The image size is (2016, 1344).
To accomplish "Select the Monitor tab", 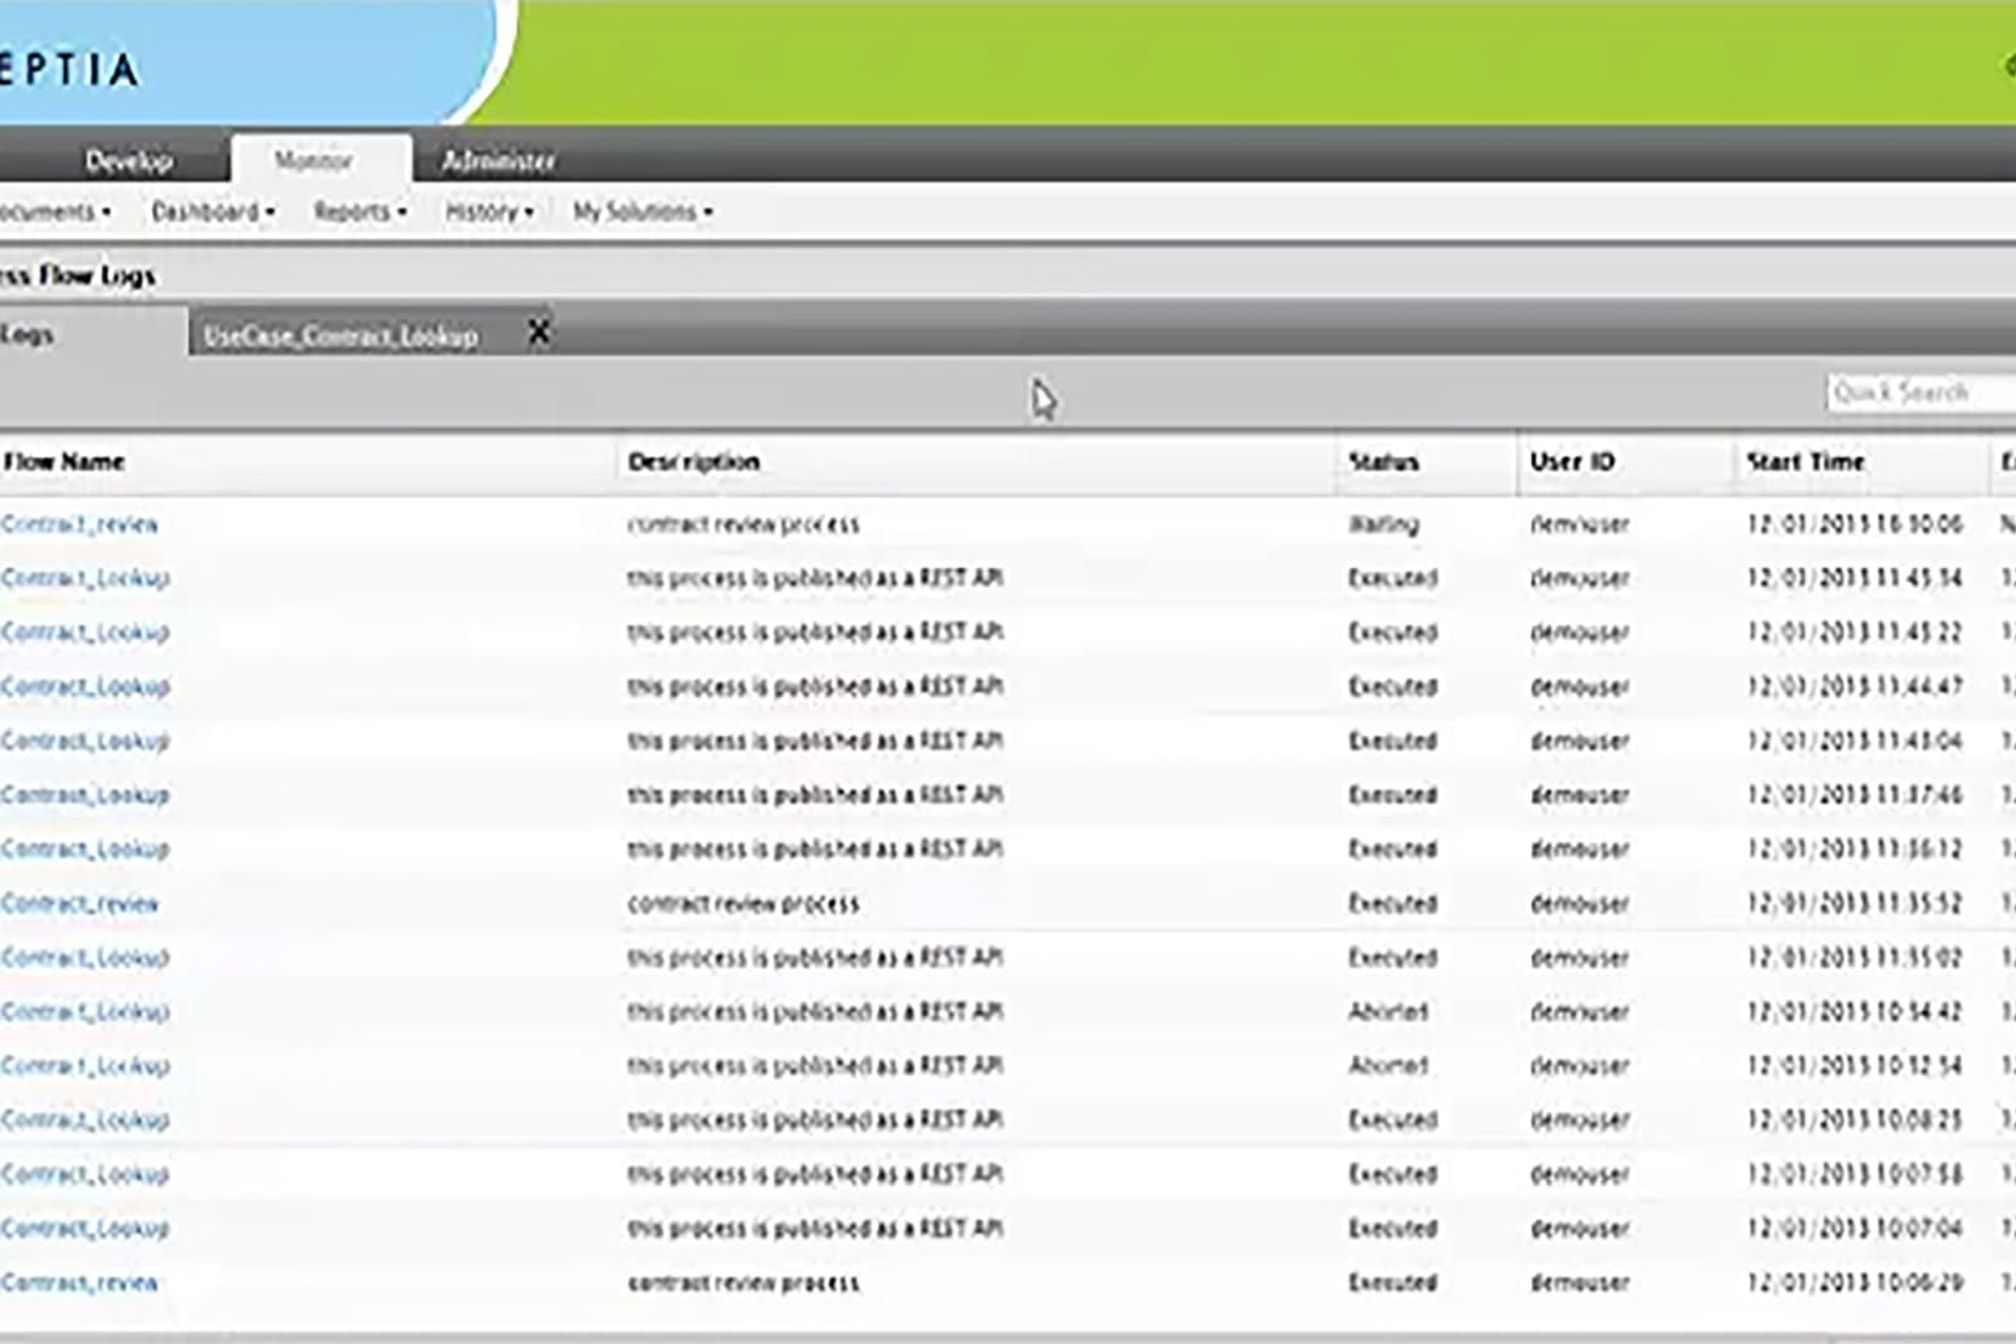I will coord(313,160).
